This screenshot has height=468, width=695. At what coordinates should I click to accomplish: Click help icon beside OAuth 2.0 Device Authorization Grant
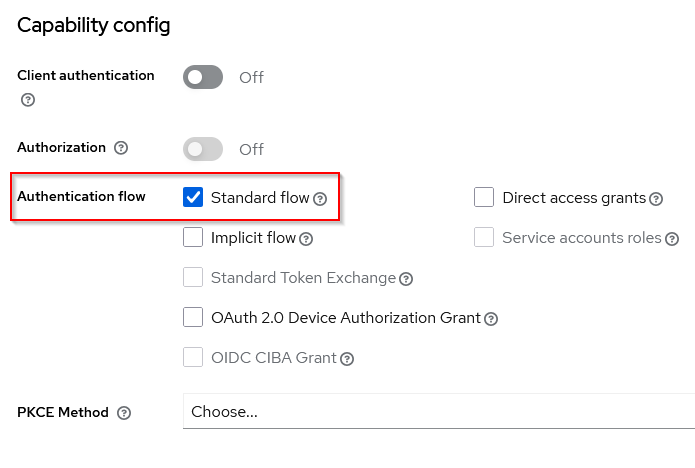[491, 319]
